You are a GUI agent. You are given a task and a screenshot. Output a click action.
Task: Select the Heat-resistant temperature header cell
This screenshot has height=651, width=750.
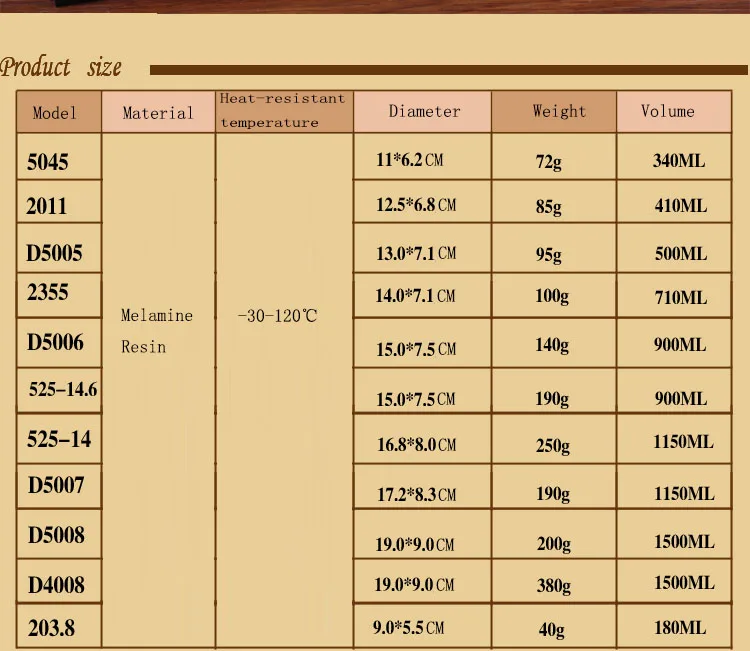pyautogui.click(x=284, y=112)
